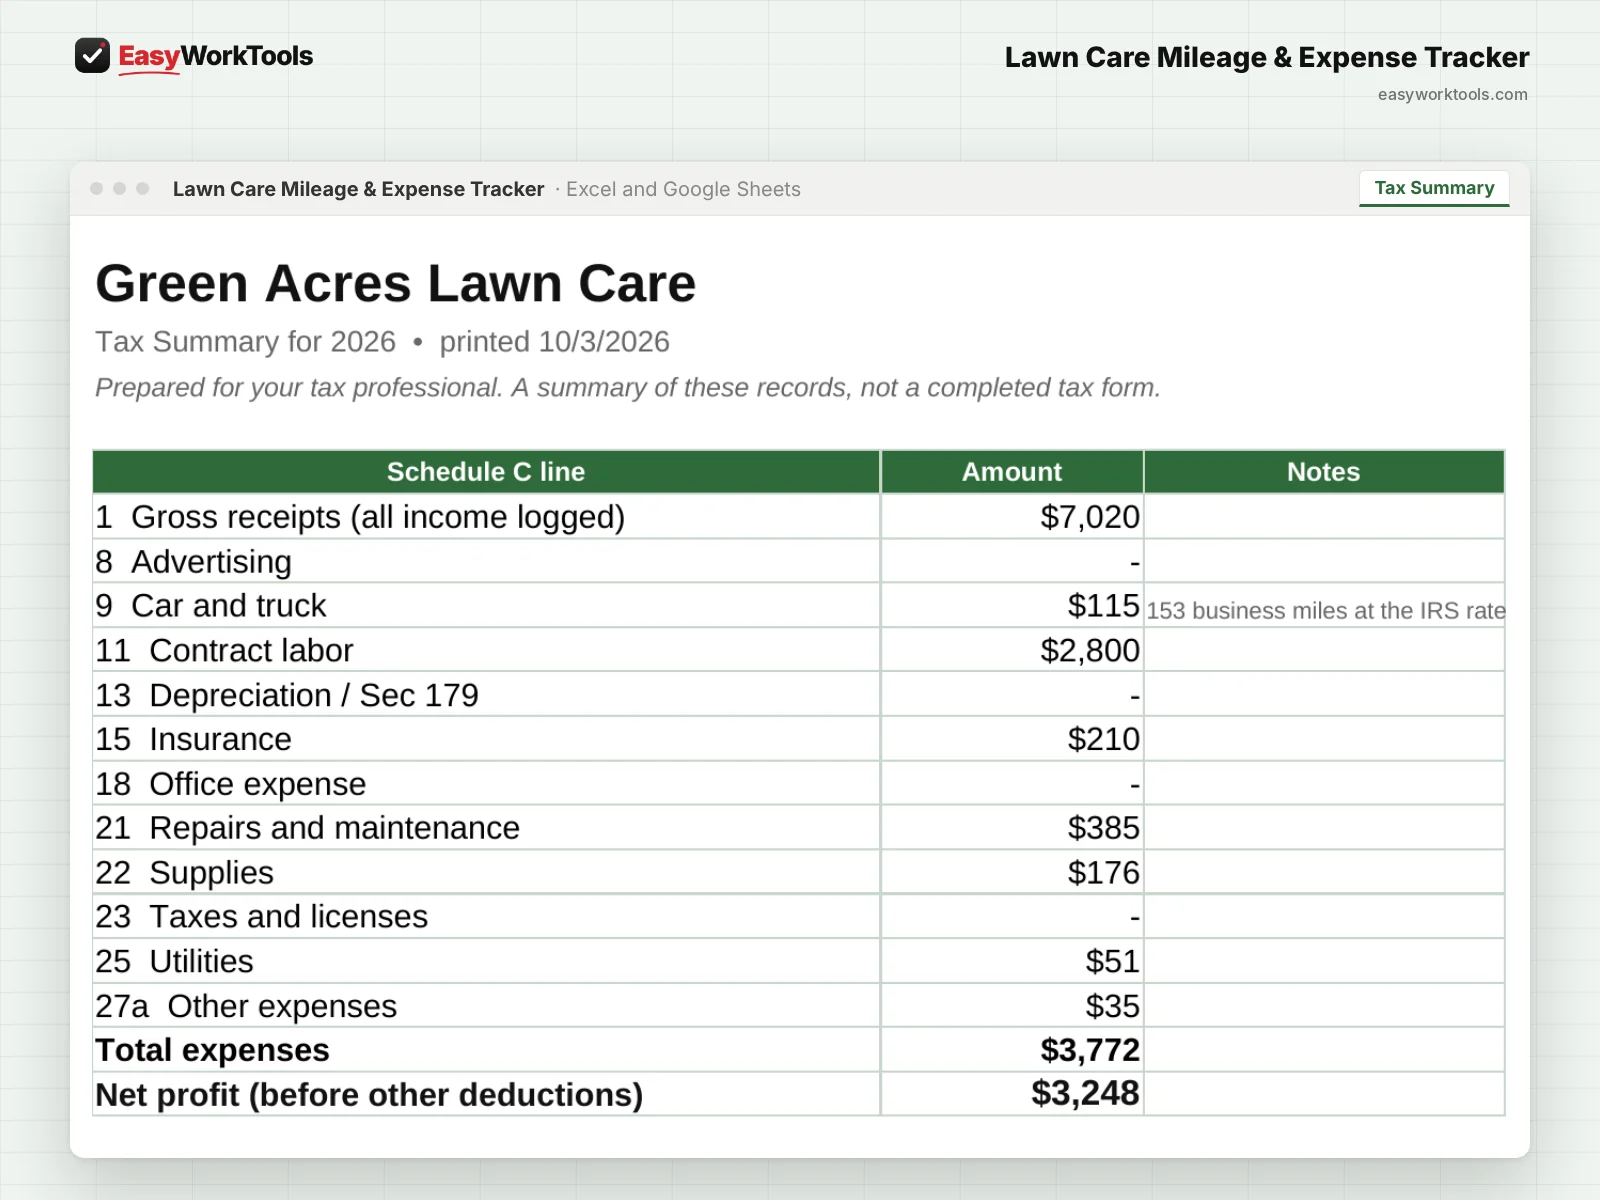Select the '11 Contract labor' row label

(x=224, y=651)
